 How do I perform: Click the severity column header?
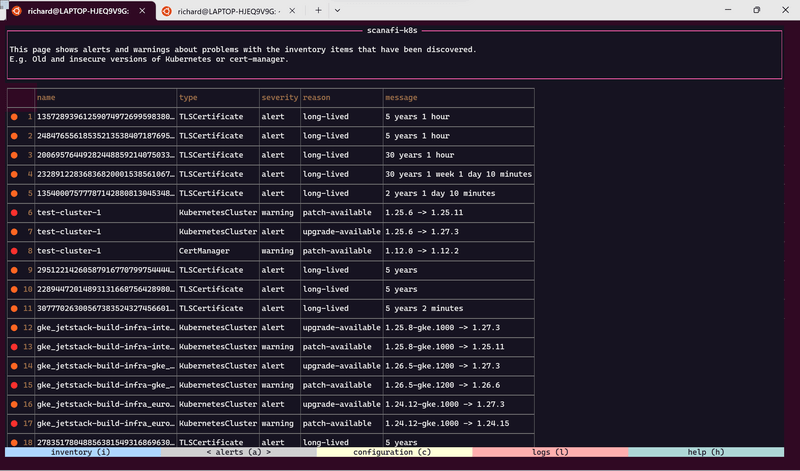(x=280, y=97)
